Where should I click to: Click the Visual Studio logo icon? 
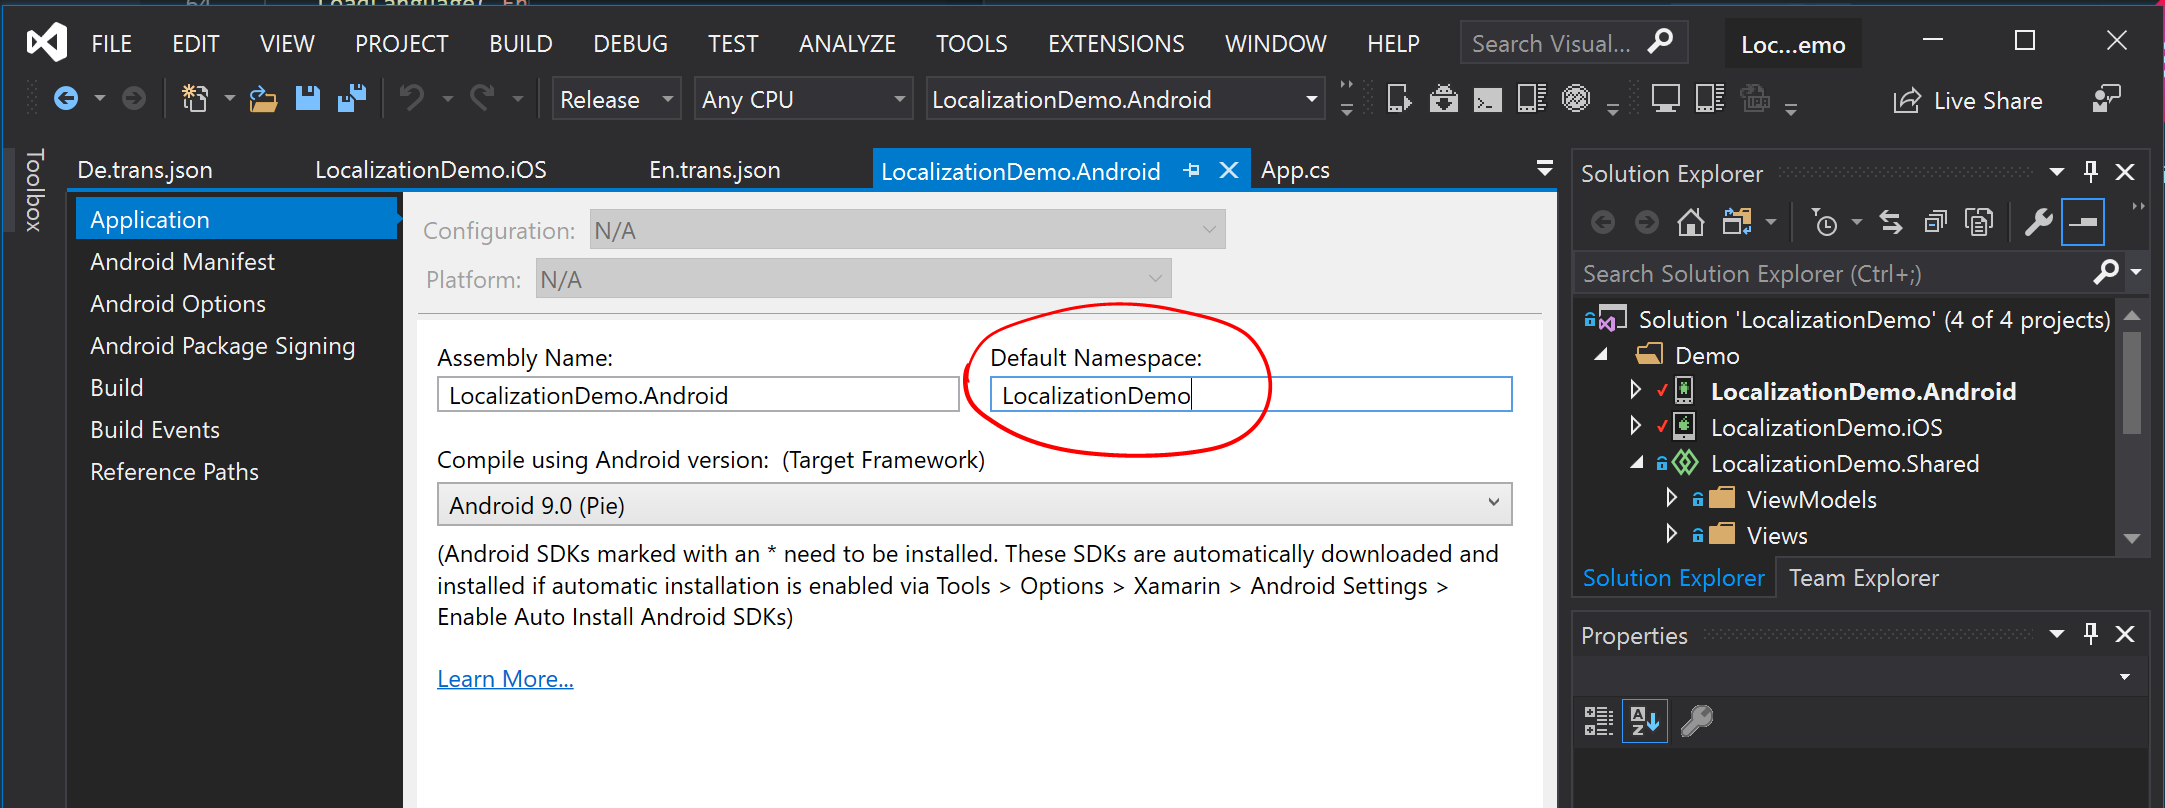(x=47, y=42)
